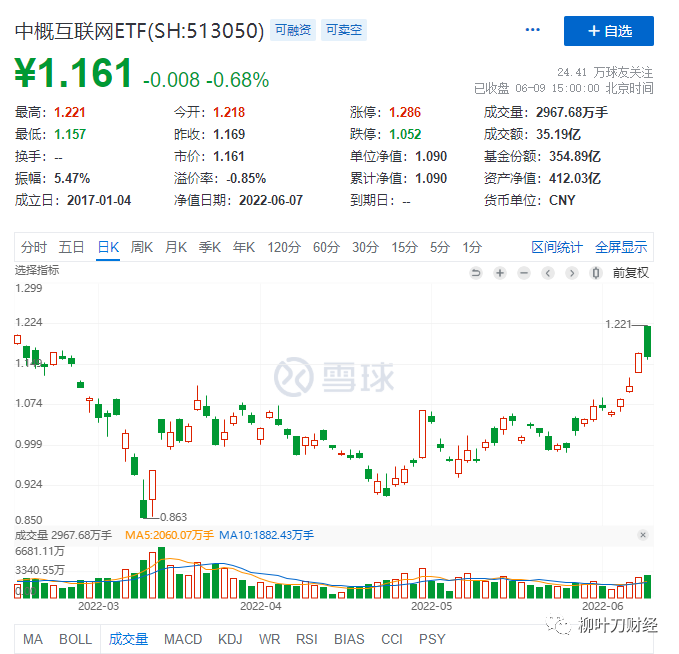679x654 pixels.
Task: Click the ETF title 中概互联网ETF(SH:513050)
Action: click(139, 31)
